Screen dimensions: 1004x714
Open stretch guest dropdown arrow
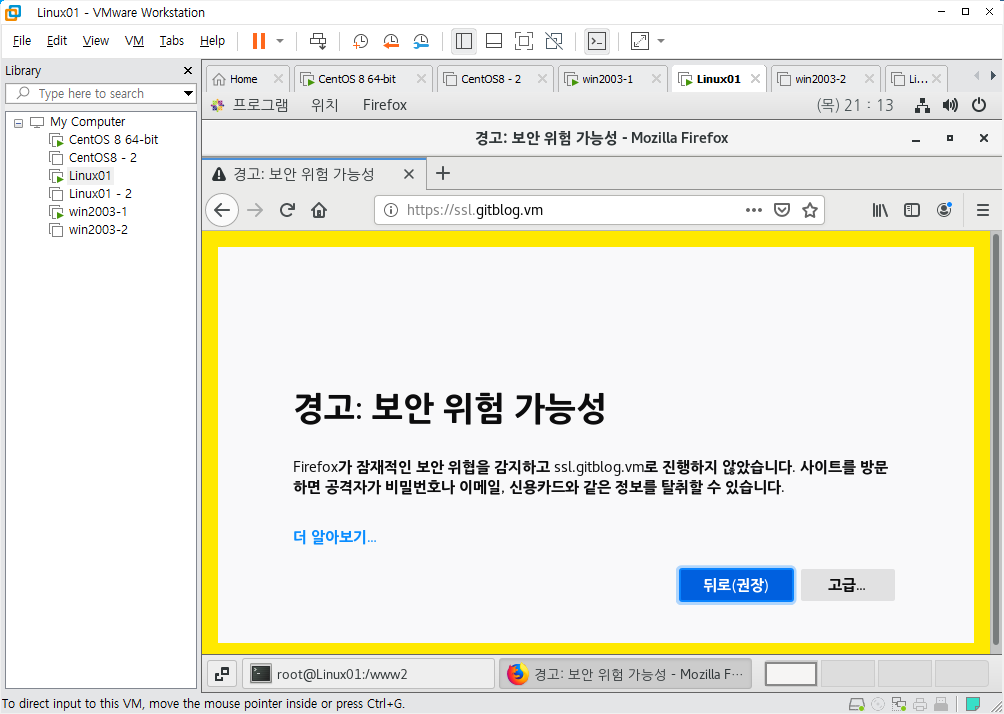[661, 41]
